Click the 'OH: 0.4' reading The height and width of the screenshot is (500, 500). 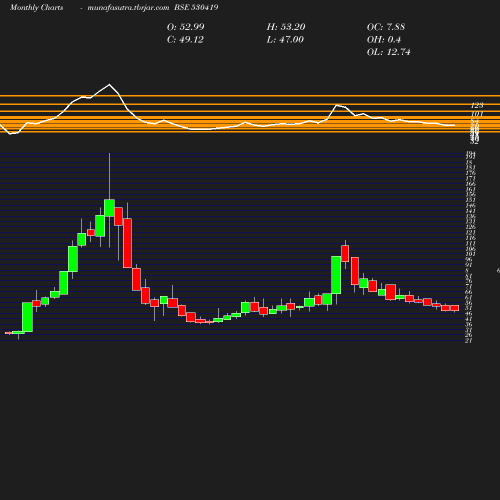(384, 39)
